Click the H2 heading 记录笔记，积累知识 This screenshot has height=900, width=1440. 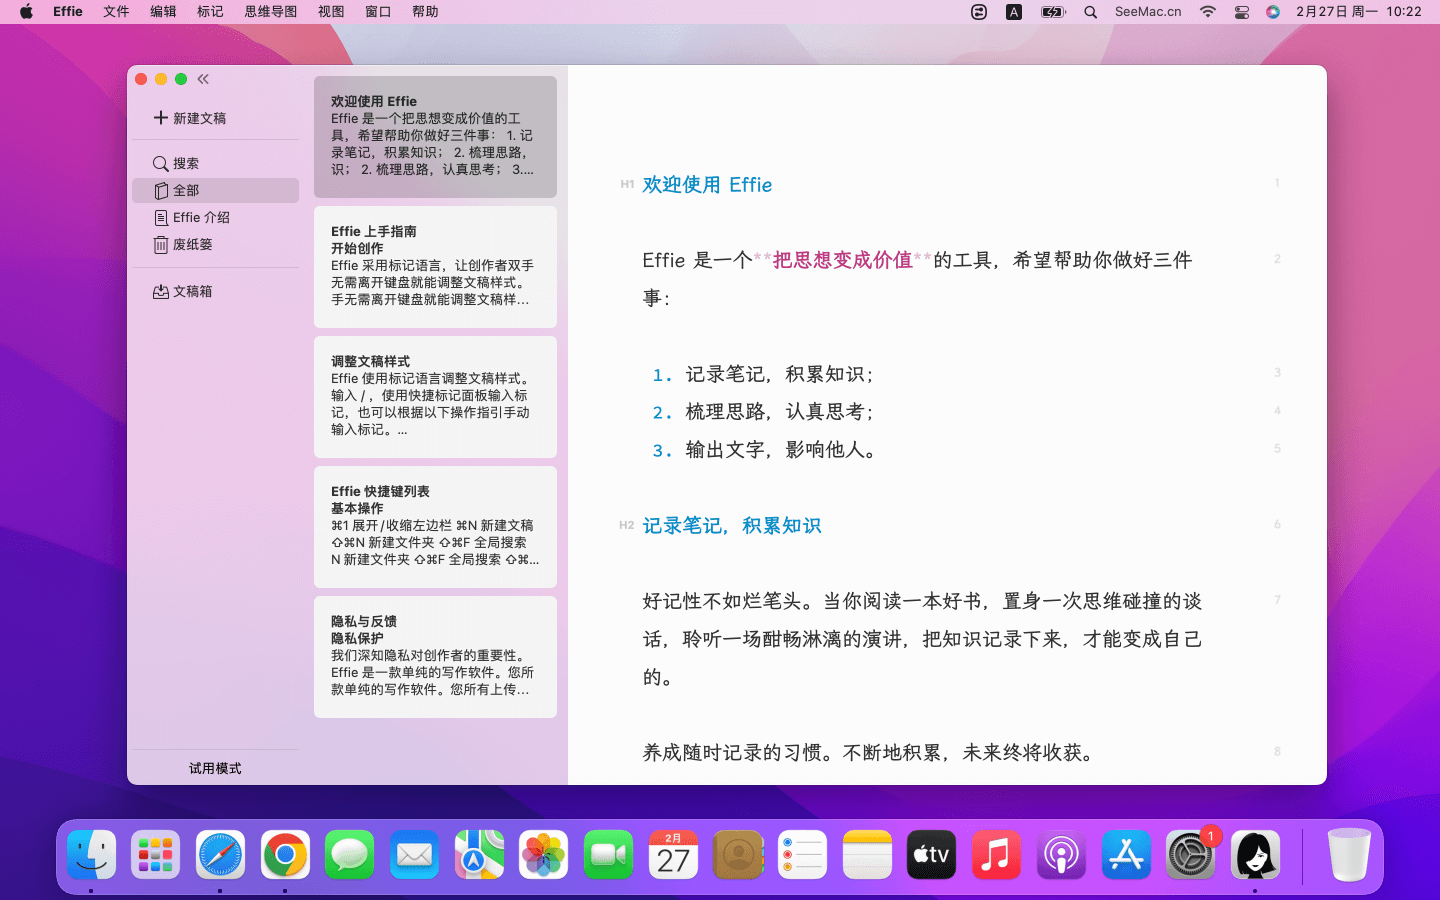pyautogui.click(x=732, y=526)
